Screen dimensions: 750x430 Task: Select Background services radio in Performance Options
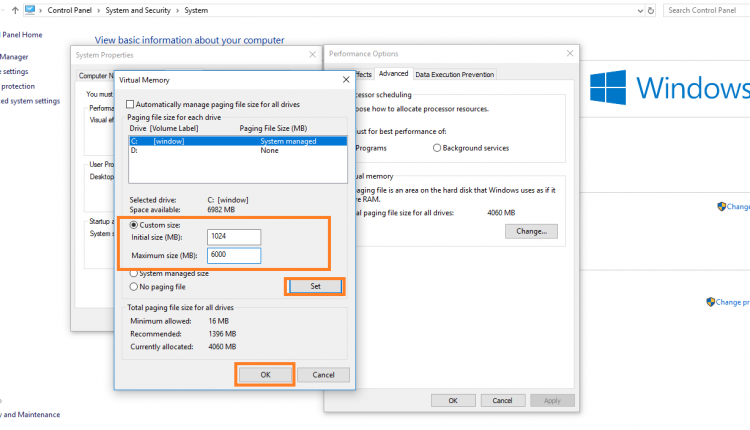click(437, 148)
